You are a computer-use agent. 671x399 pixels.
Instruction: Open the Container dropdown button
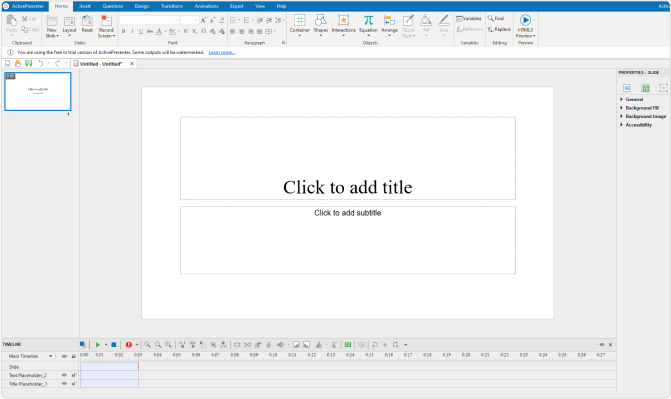300,25
